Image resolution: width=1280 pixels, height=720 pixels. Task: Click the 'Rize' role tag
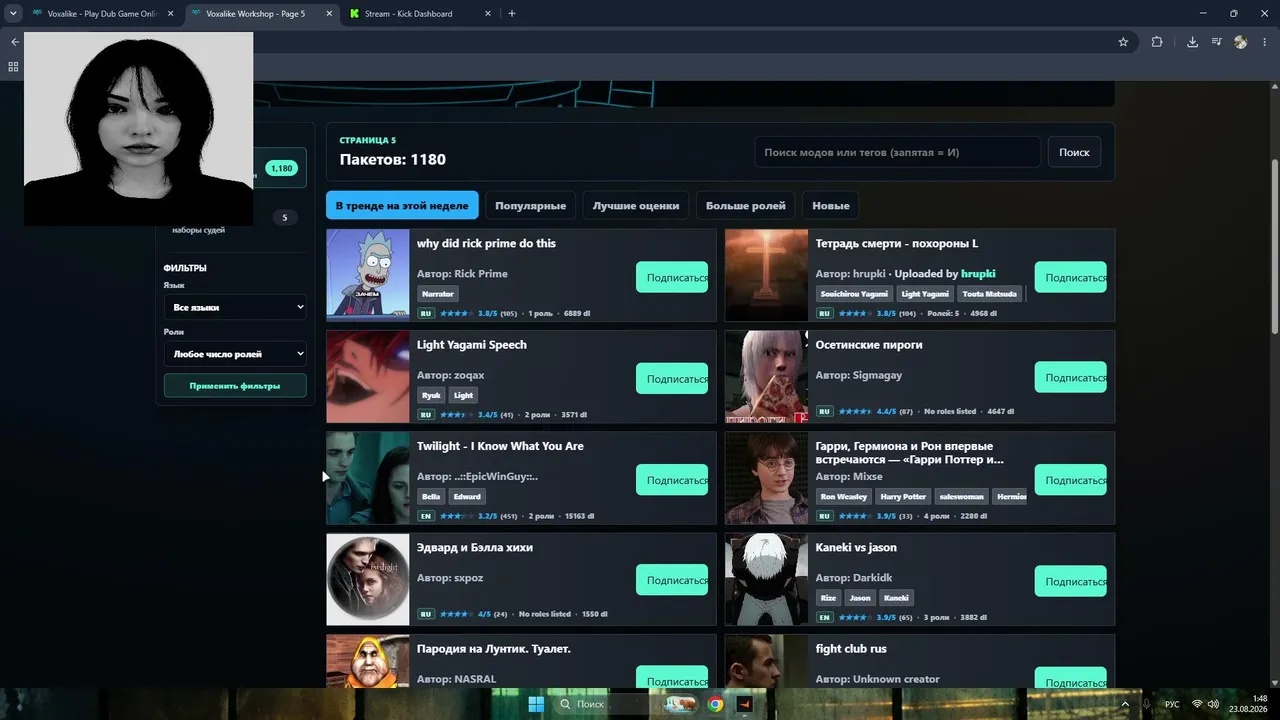(x=828, y=598)
